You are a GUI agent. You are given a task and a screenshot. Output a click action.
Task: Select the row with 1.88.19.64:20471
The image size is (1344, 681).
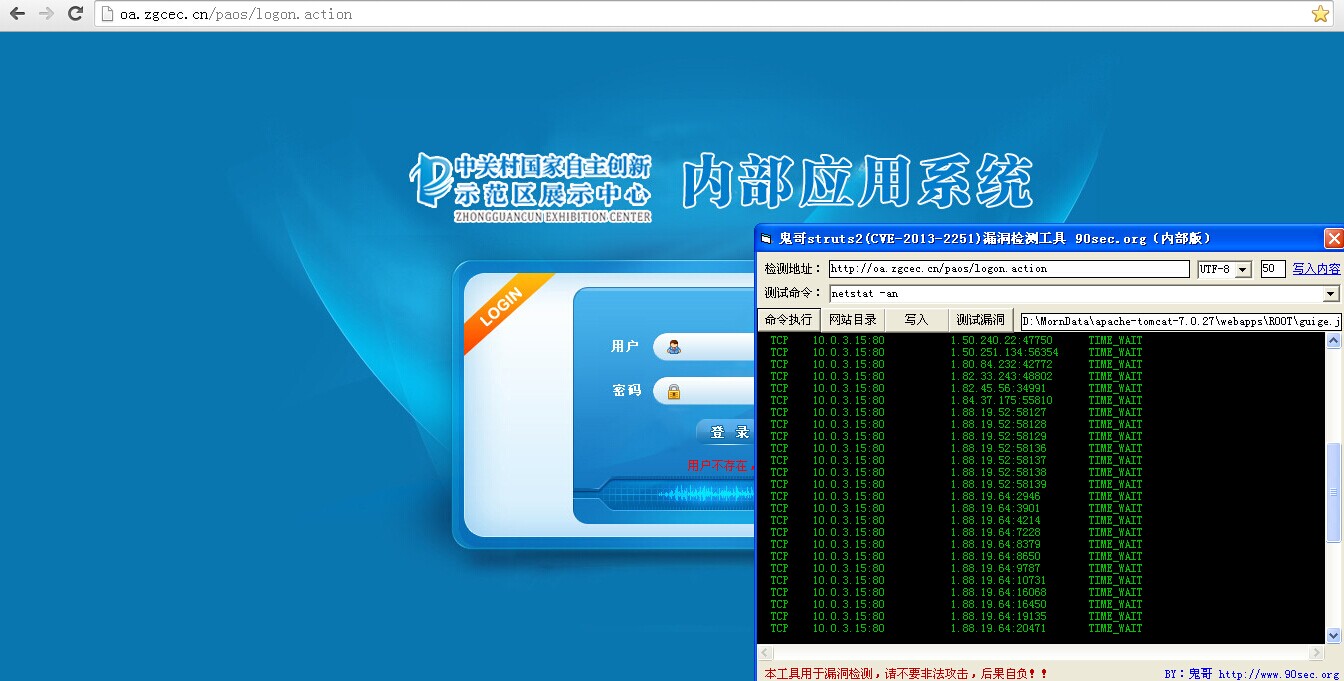click(956, 628)
